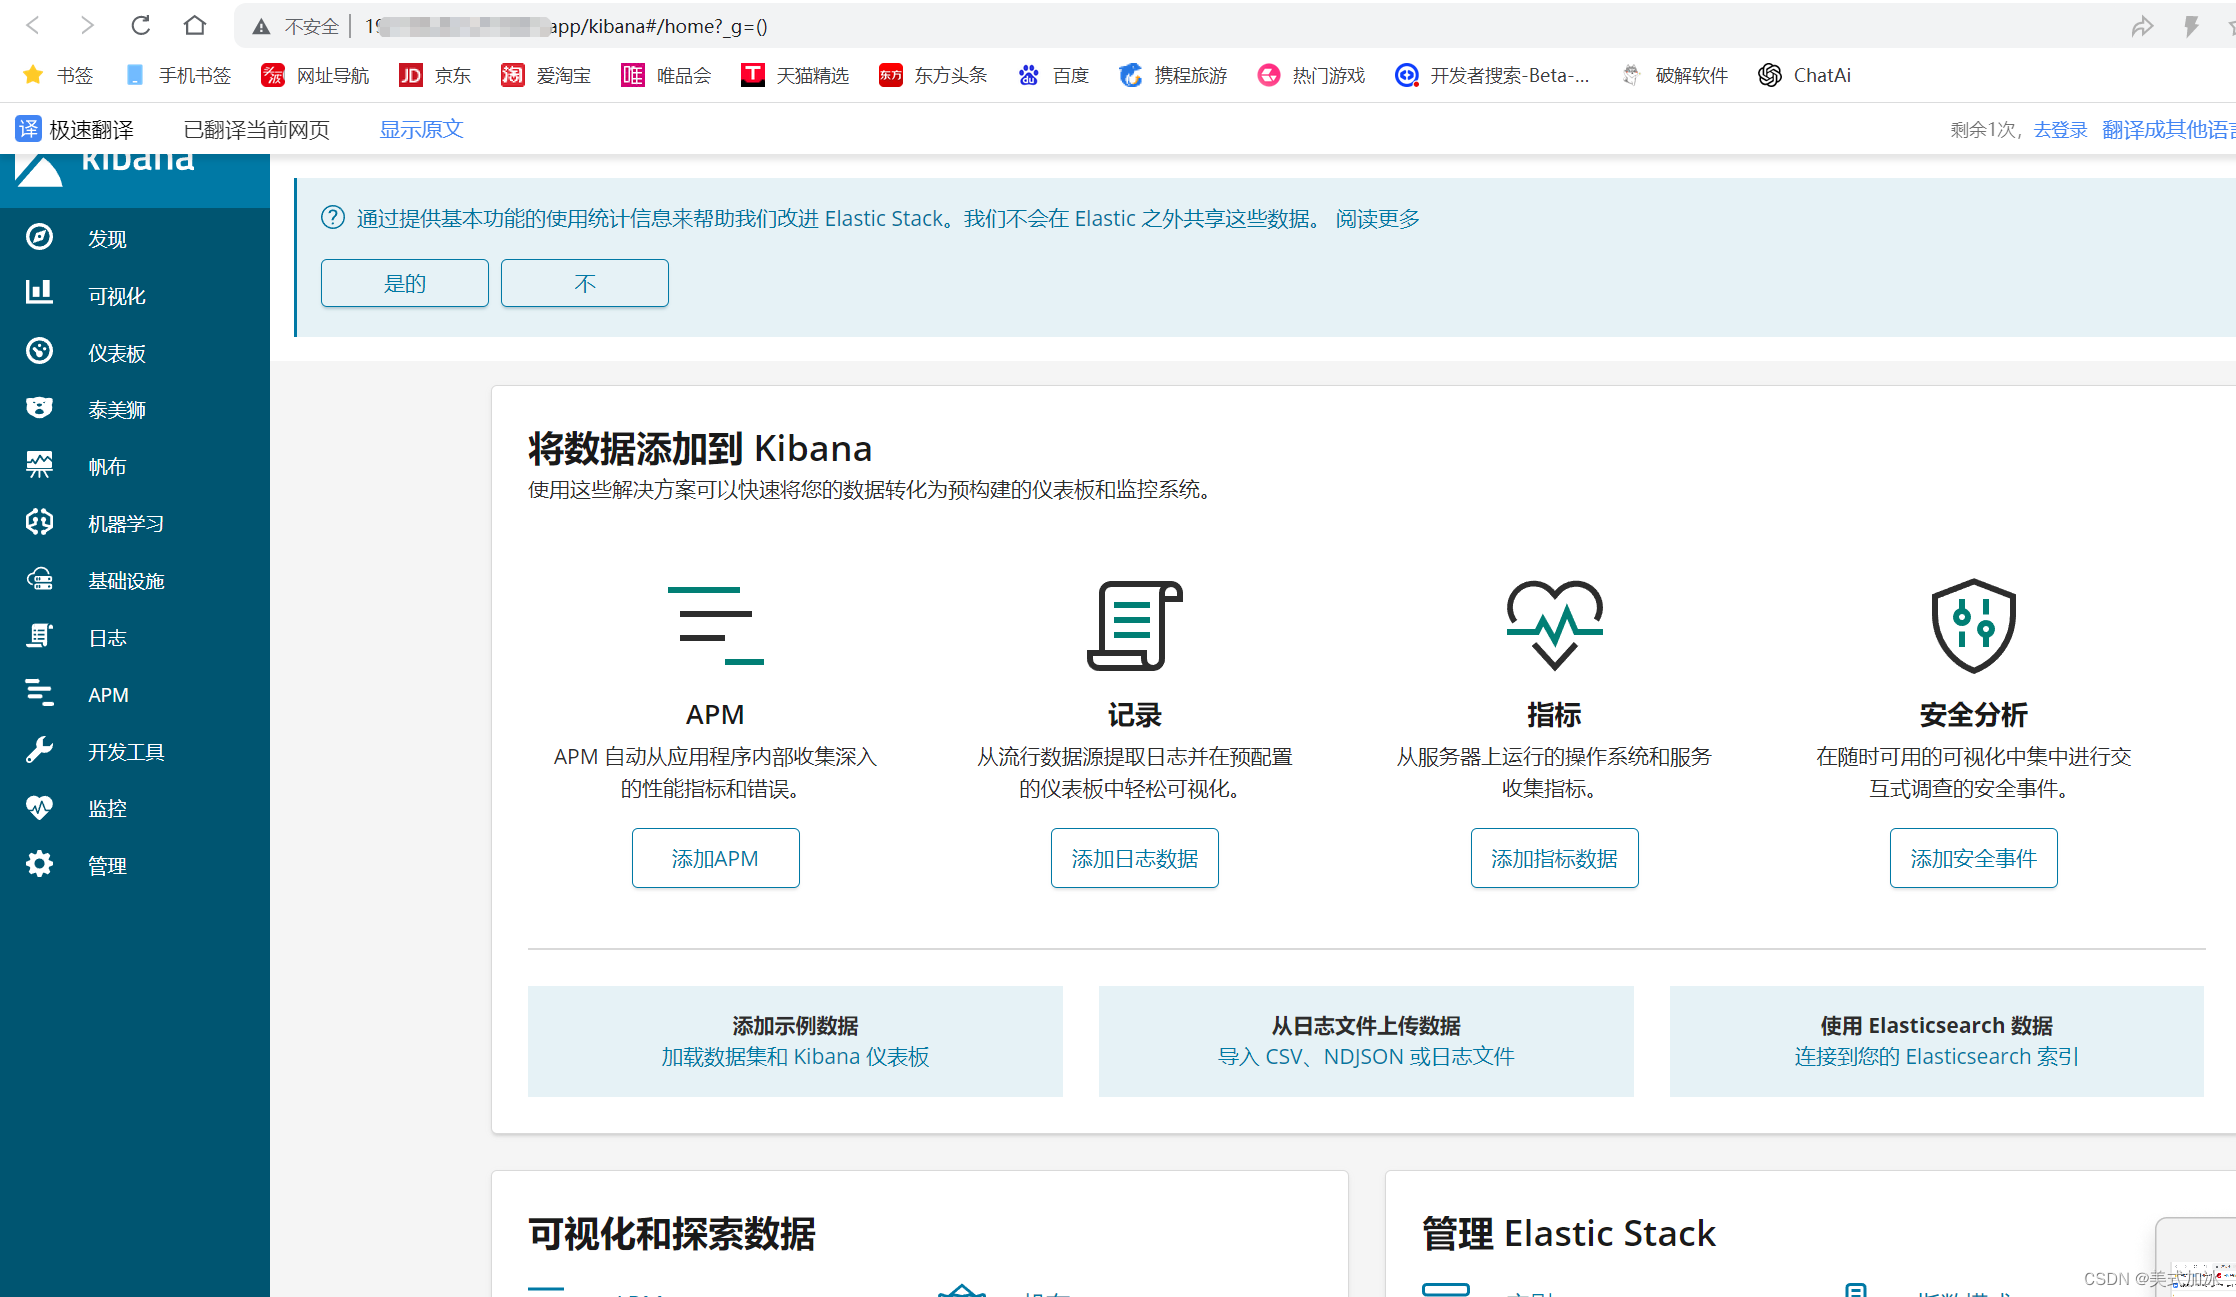Open the Timelion lion-face icon
This screenshot has width=2236, height=1297.
[39, 407]
